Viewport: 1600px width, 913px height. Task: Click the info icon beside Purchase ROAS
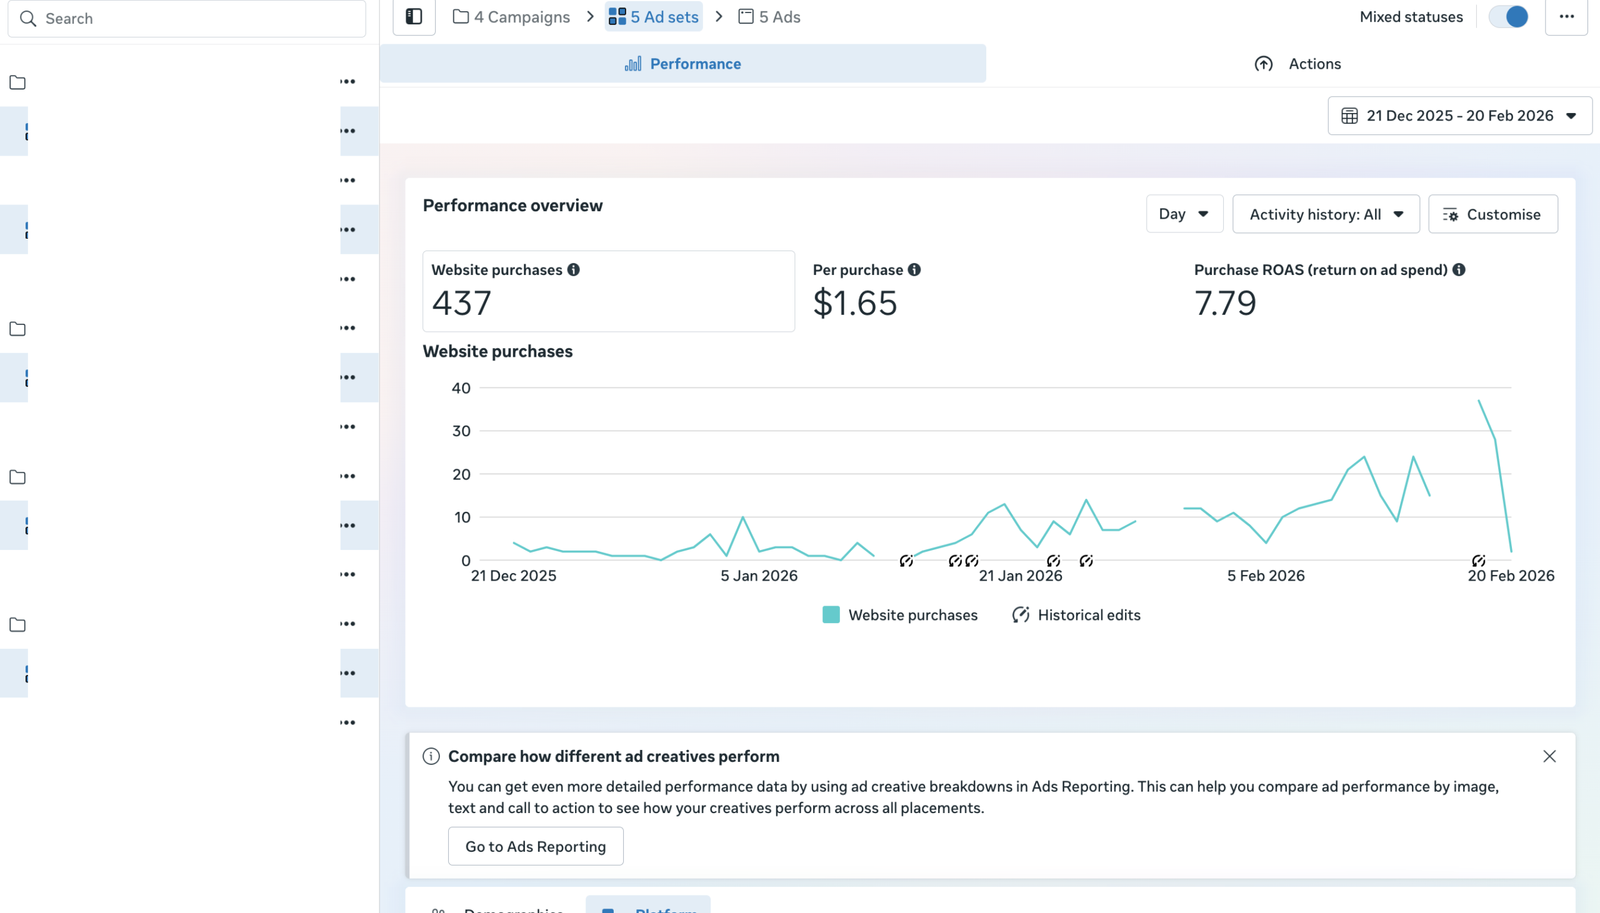coord(1459,270)
